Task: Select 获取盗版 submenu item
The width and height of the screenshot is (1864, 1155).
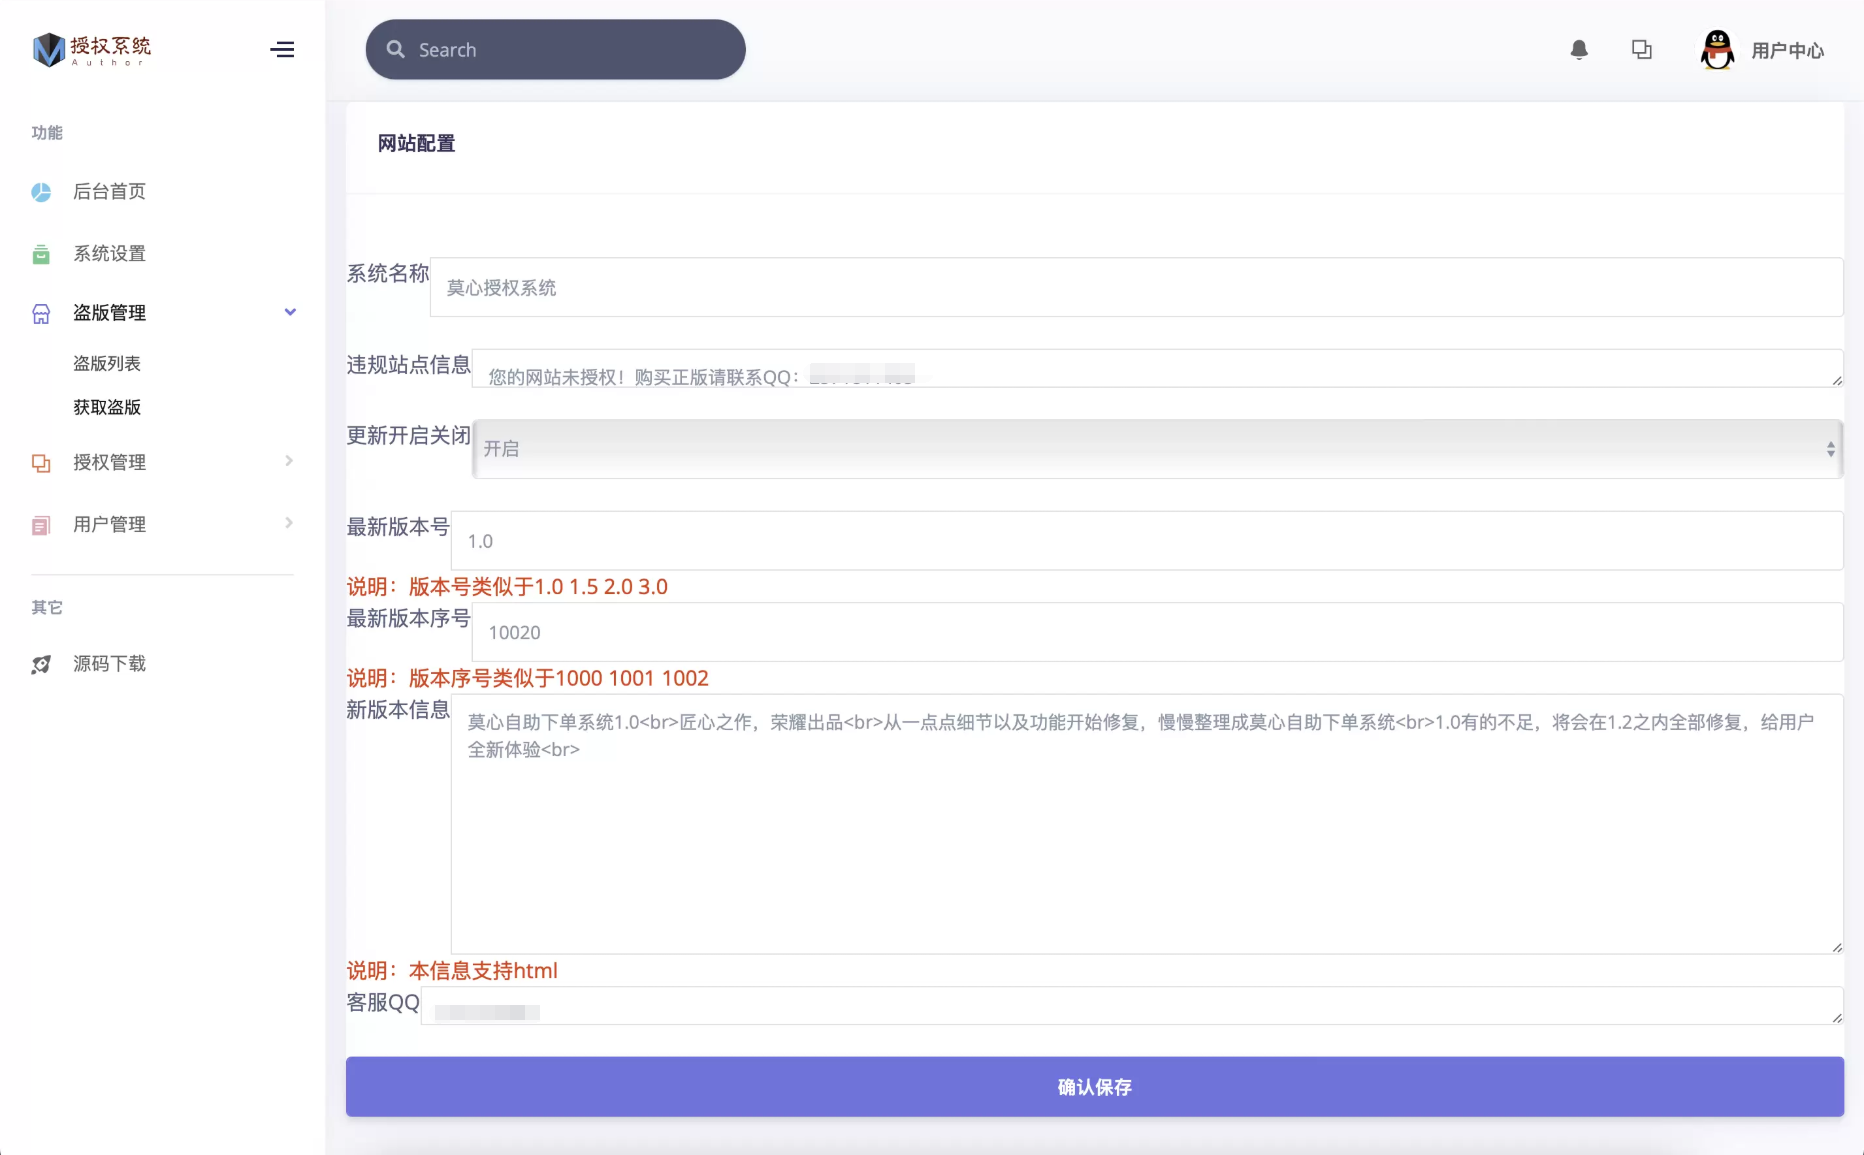Action: (107, 407)
